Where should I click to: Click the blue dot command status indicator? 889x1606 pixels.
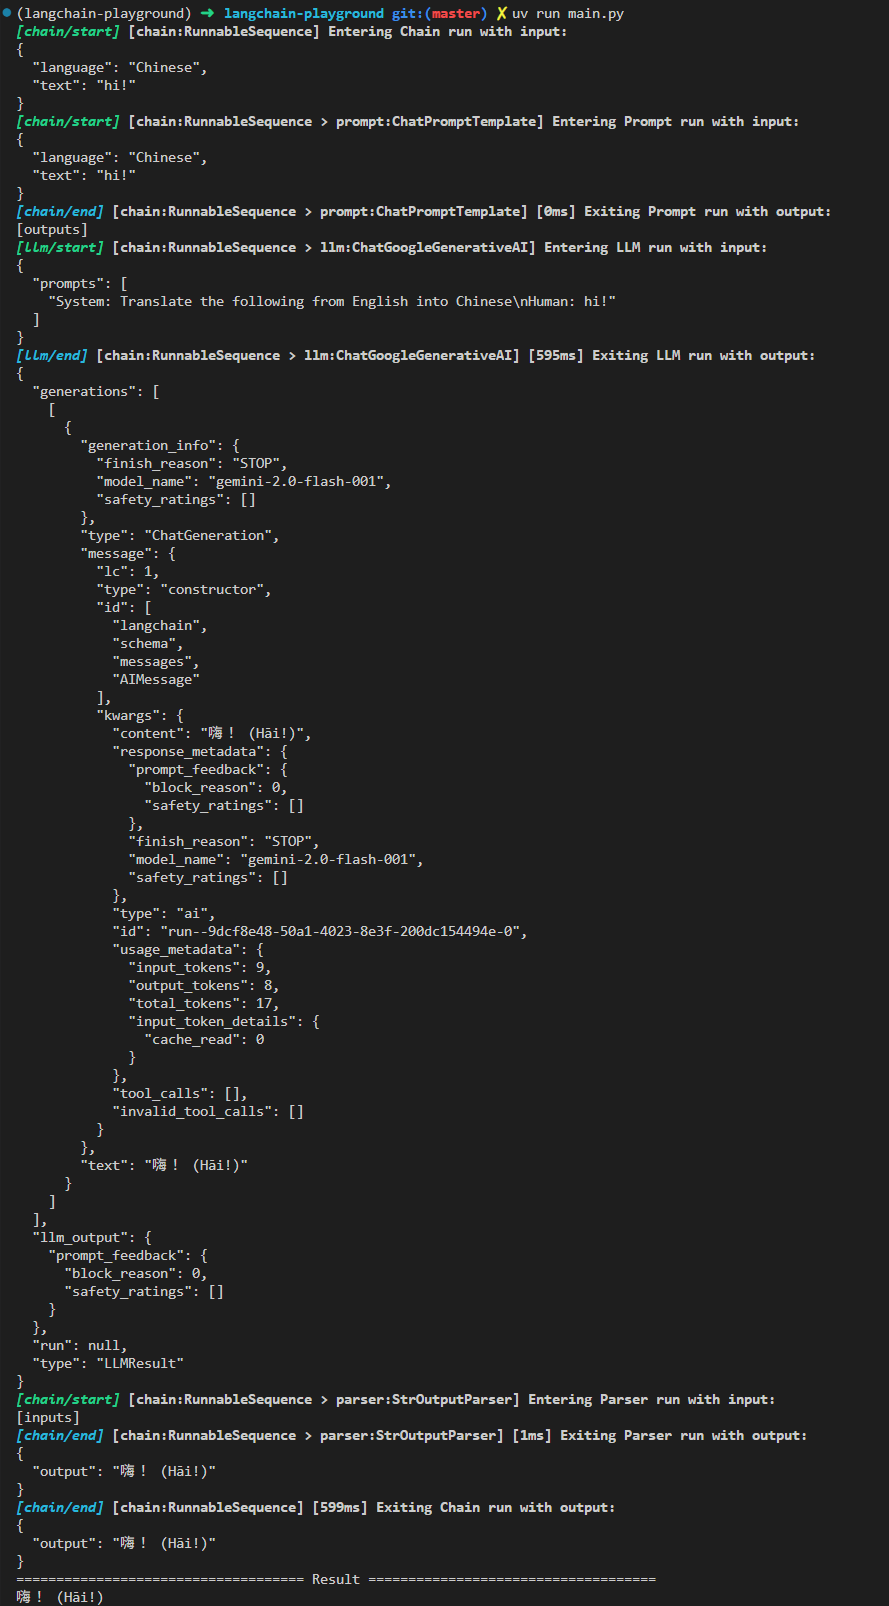point(7,13)
